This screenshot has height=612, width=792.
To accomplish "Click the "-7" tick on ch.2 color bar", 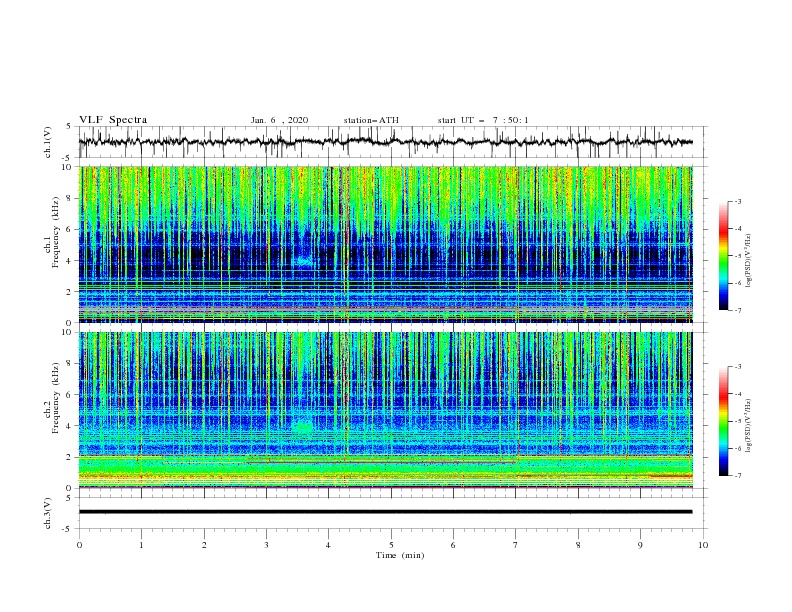I will pyautogui.click(x=737, y=475).
